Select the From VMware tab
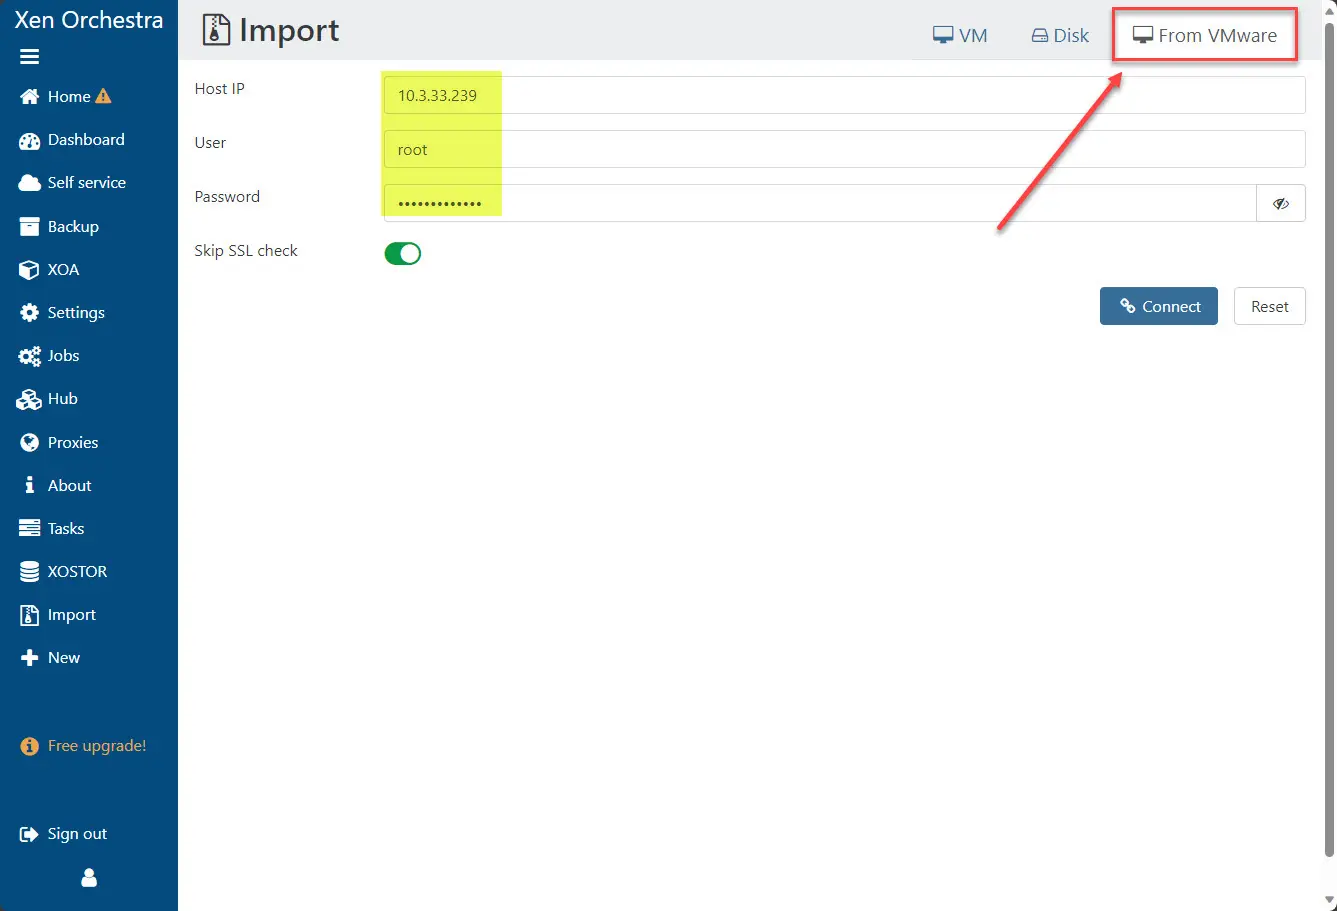Image resolution: width=1337 pixels, height=911 pixels. click(x=1205, y=36)
